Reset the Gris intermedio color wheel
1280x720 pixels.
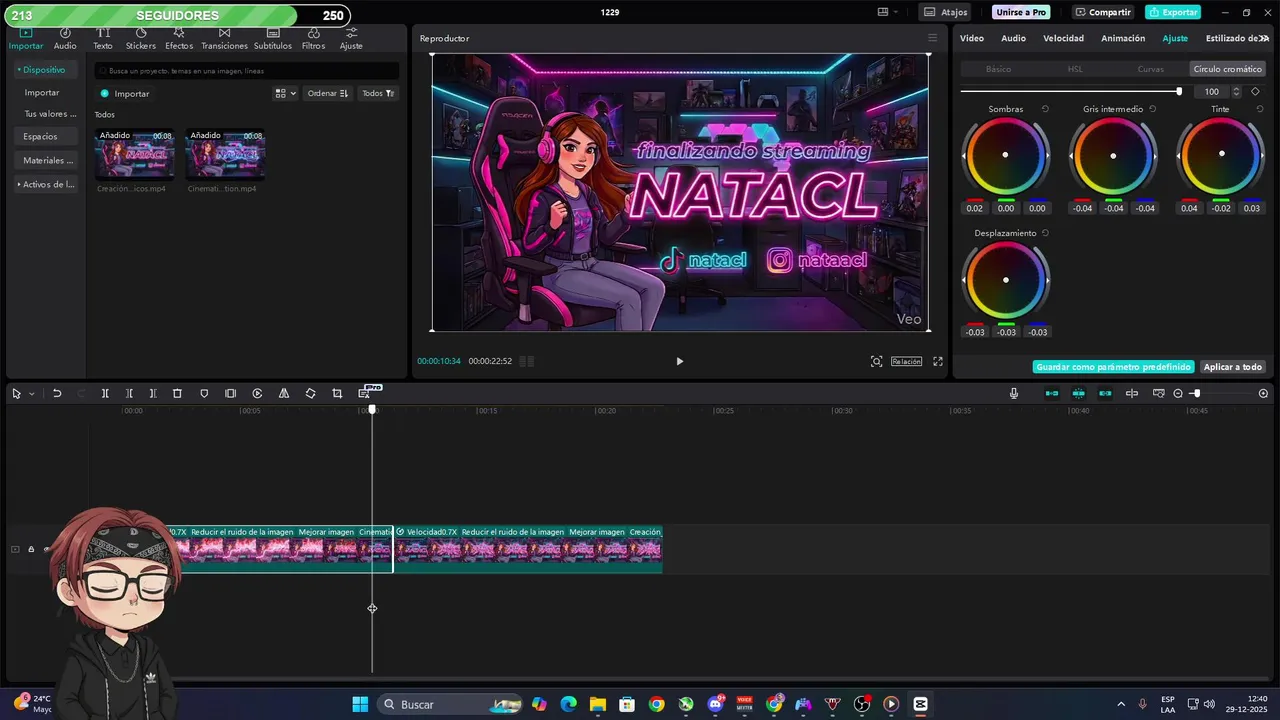(1152, 109)
